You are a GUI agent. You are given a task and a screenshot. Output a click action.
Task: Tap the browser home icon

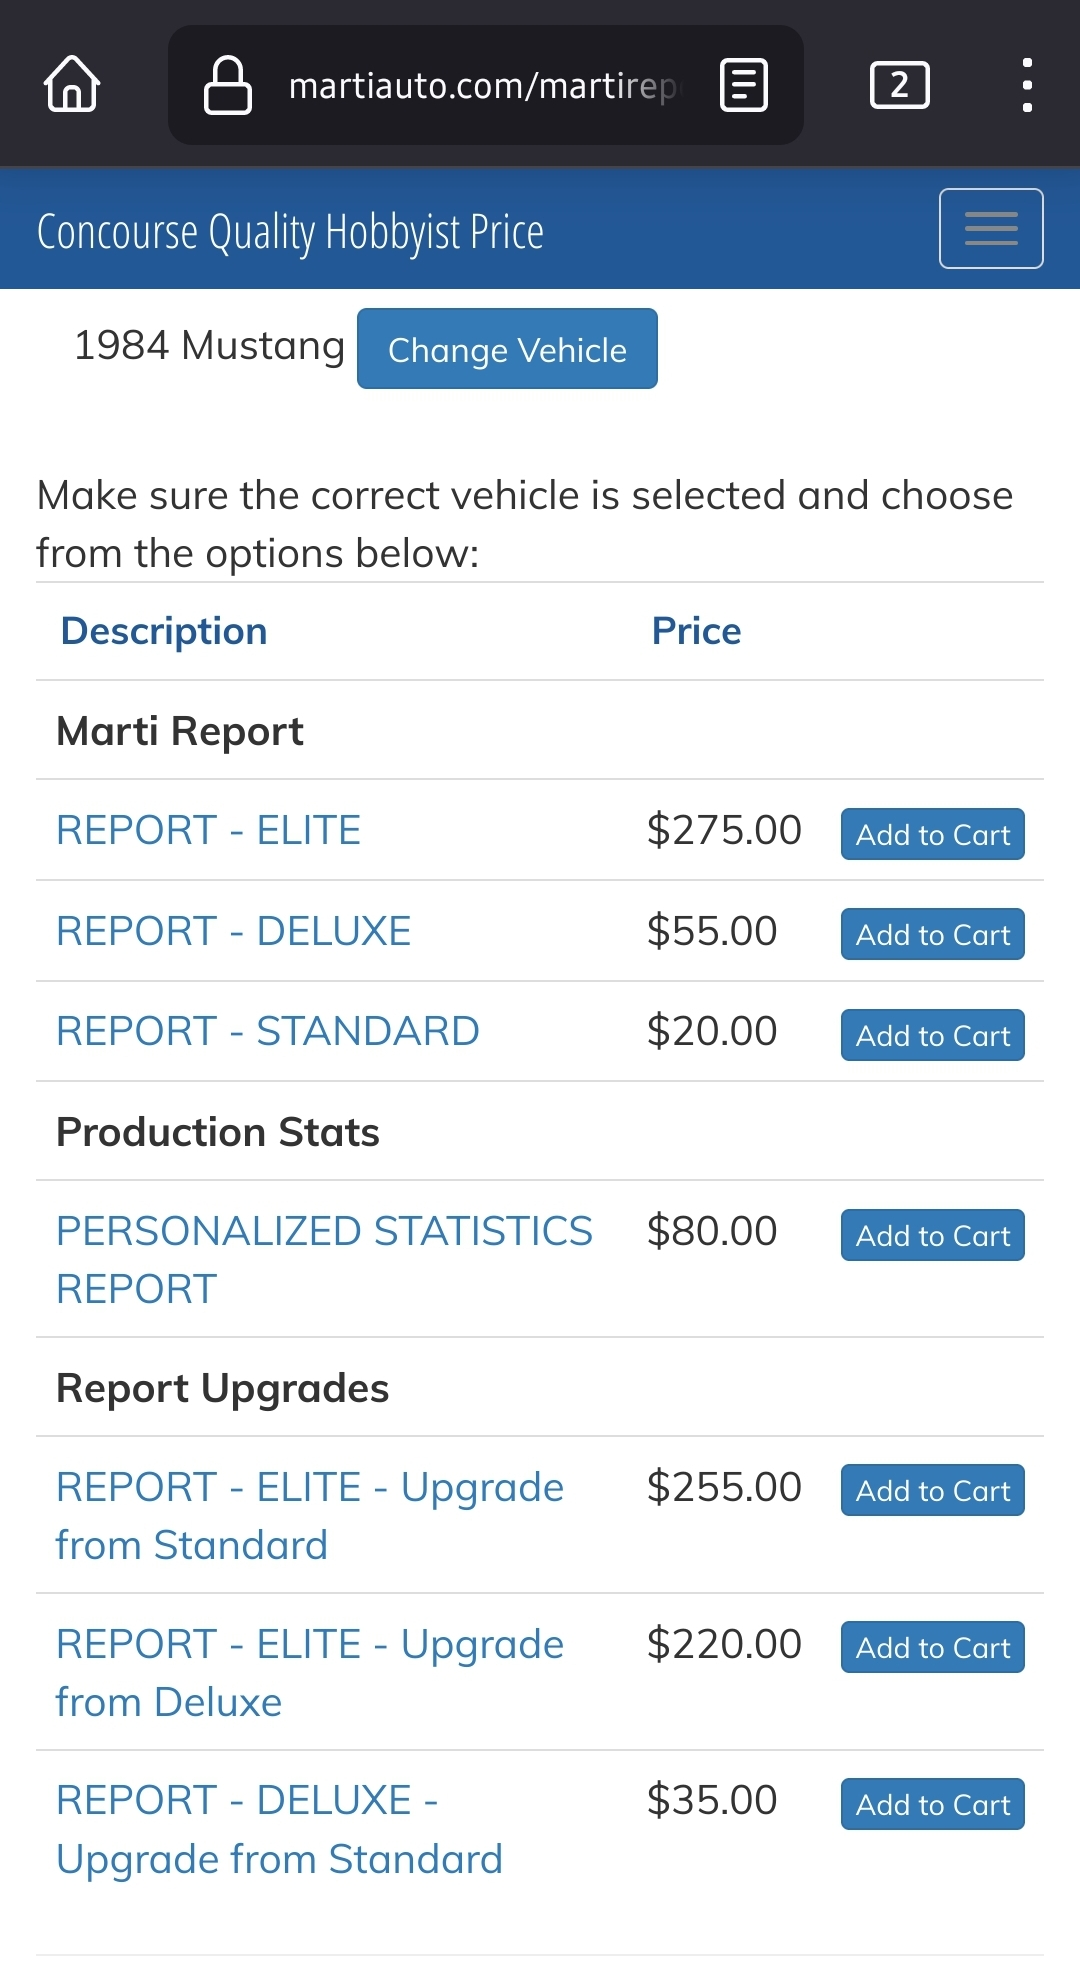pos(72,84)
